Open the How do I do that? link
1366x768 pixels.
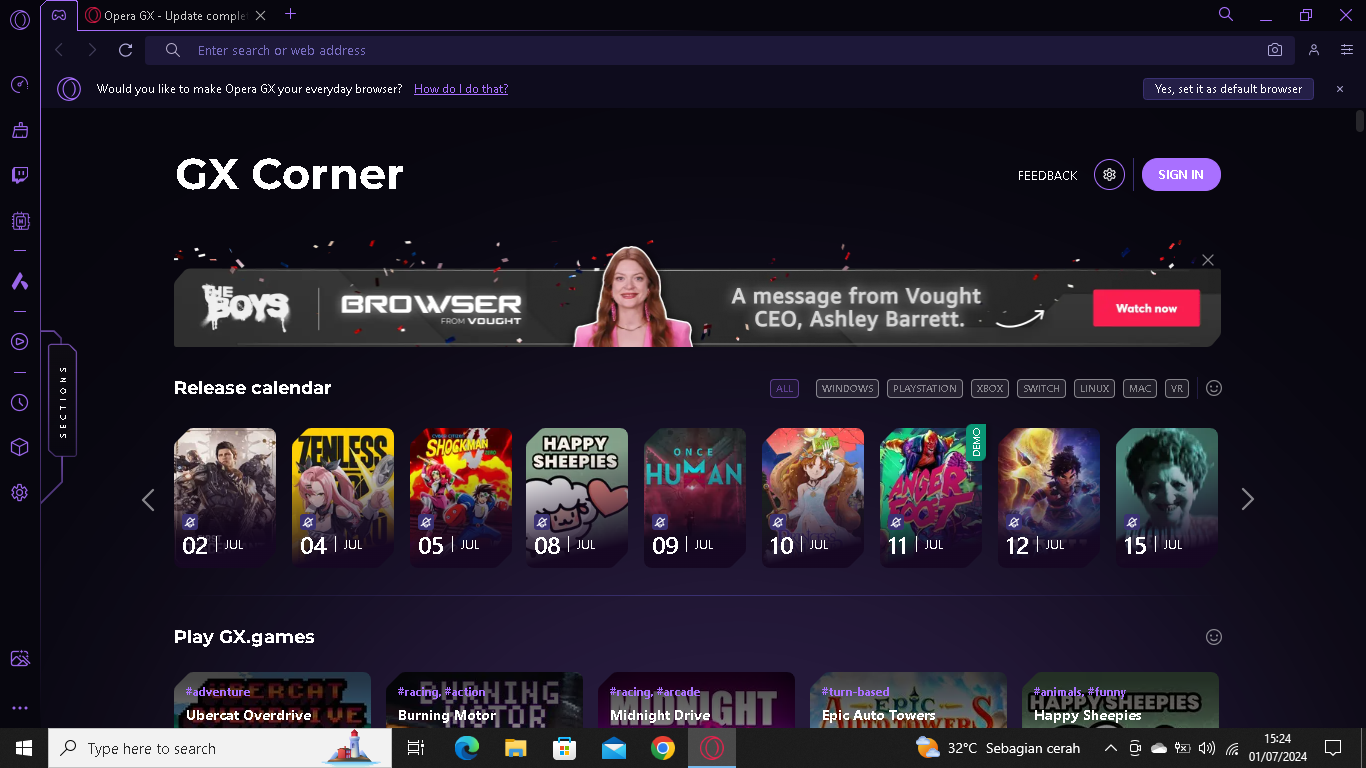click(x=461, y=89)
